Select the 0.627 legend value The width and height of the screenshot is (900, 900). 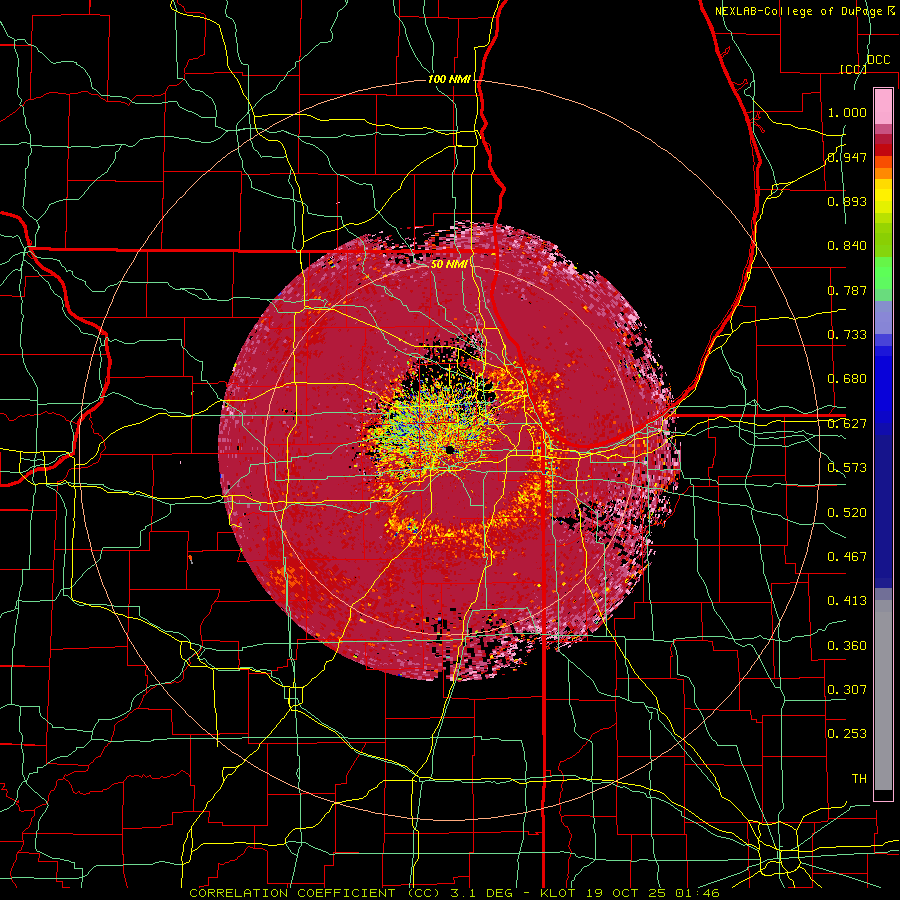[x=847, y=424]
